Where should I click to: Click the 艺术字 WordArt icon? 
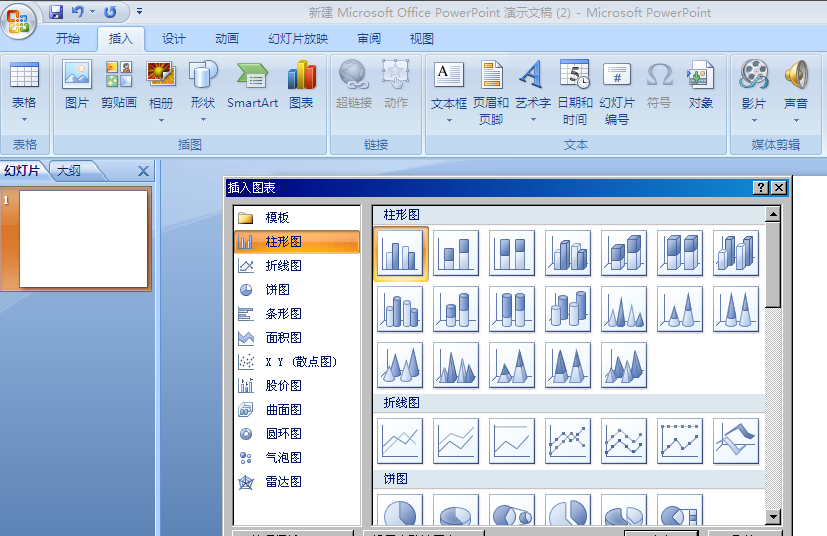coord(533,74)
